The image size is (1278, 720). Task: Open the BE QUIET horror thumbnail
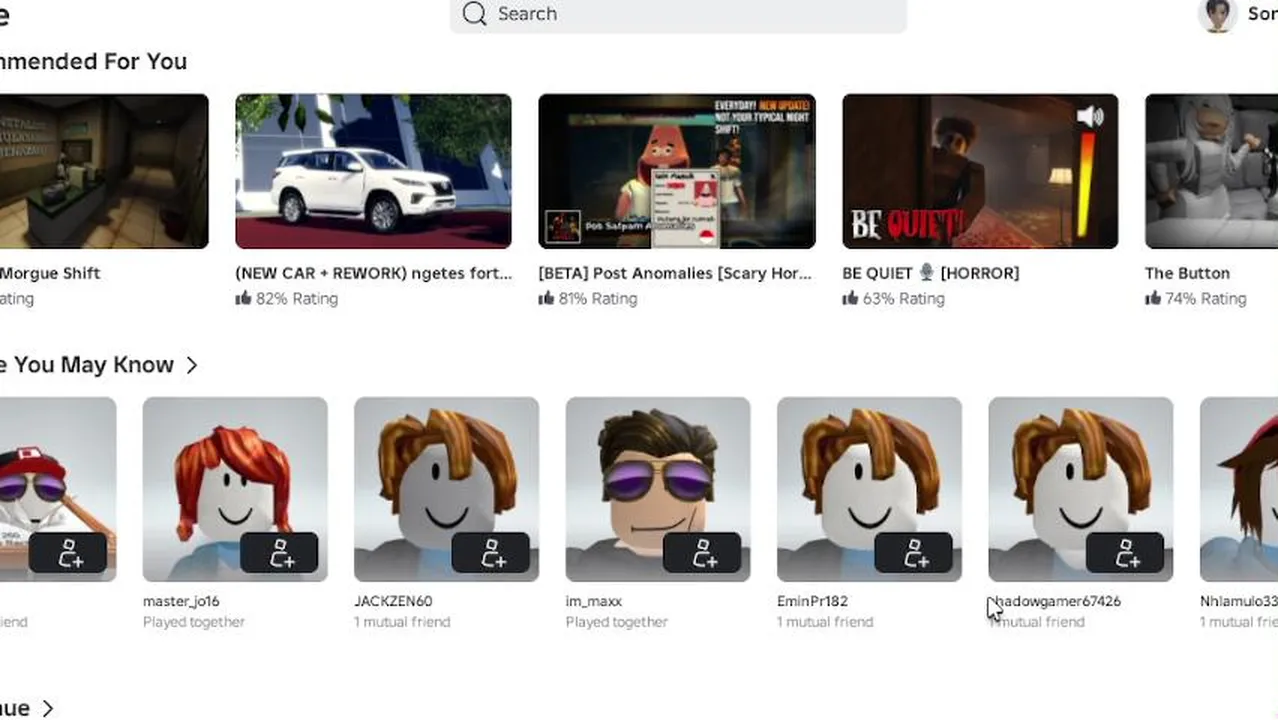click(980, 171)
